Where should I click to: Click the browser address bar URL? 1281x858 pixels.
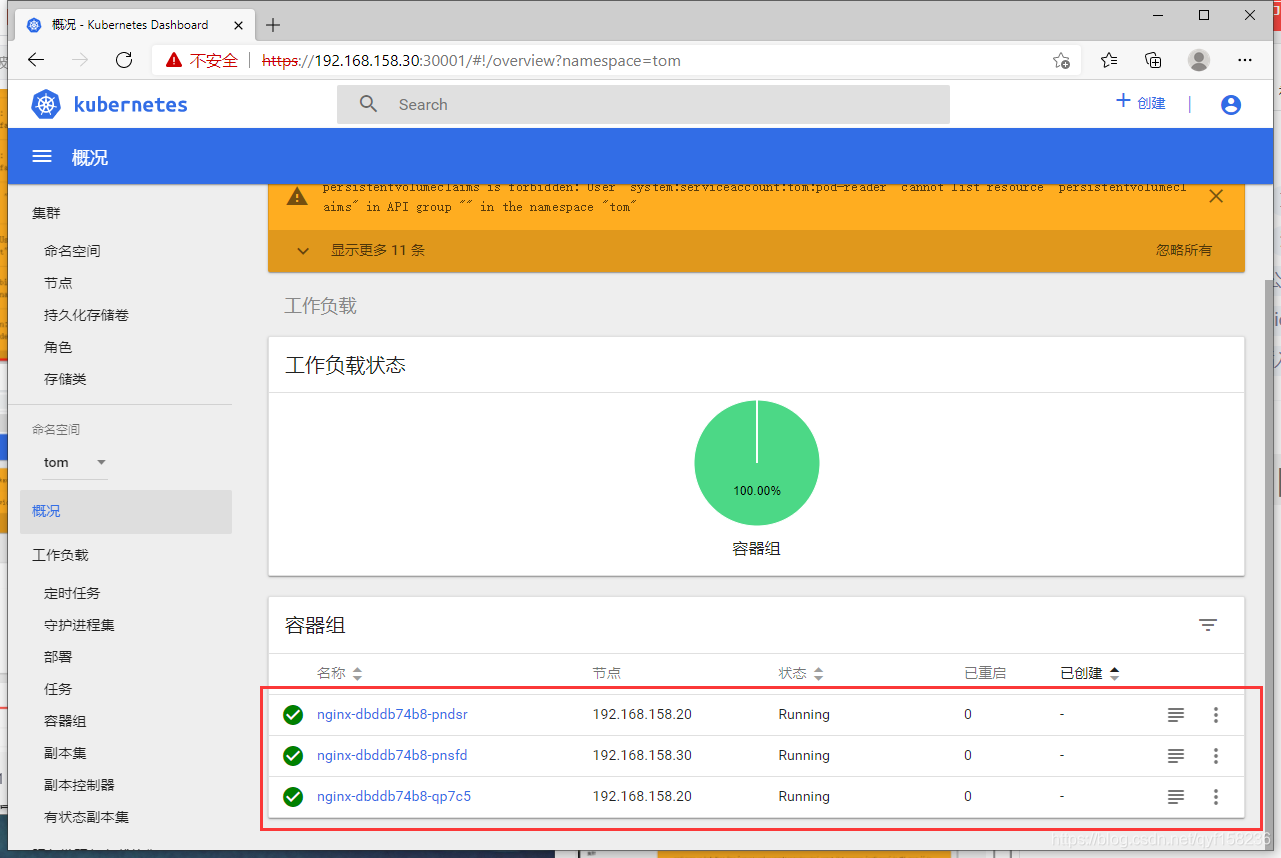tap(471, 60)
